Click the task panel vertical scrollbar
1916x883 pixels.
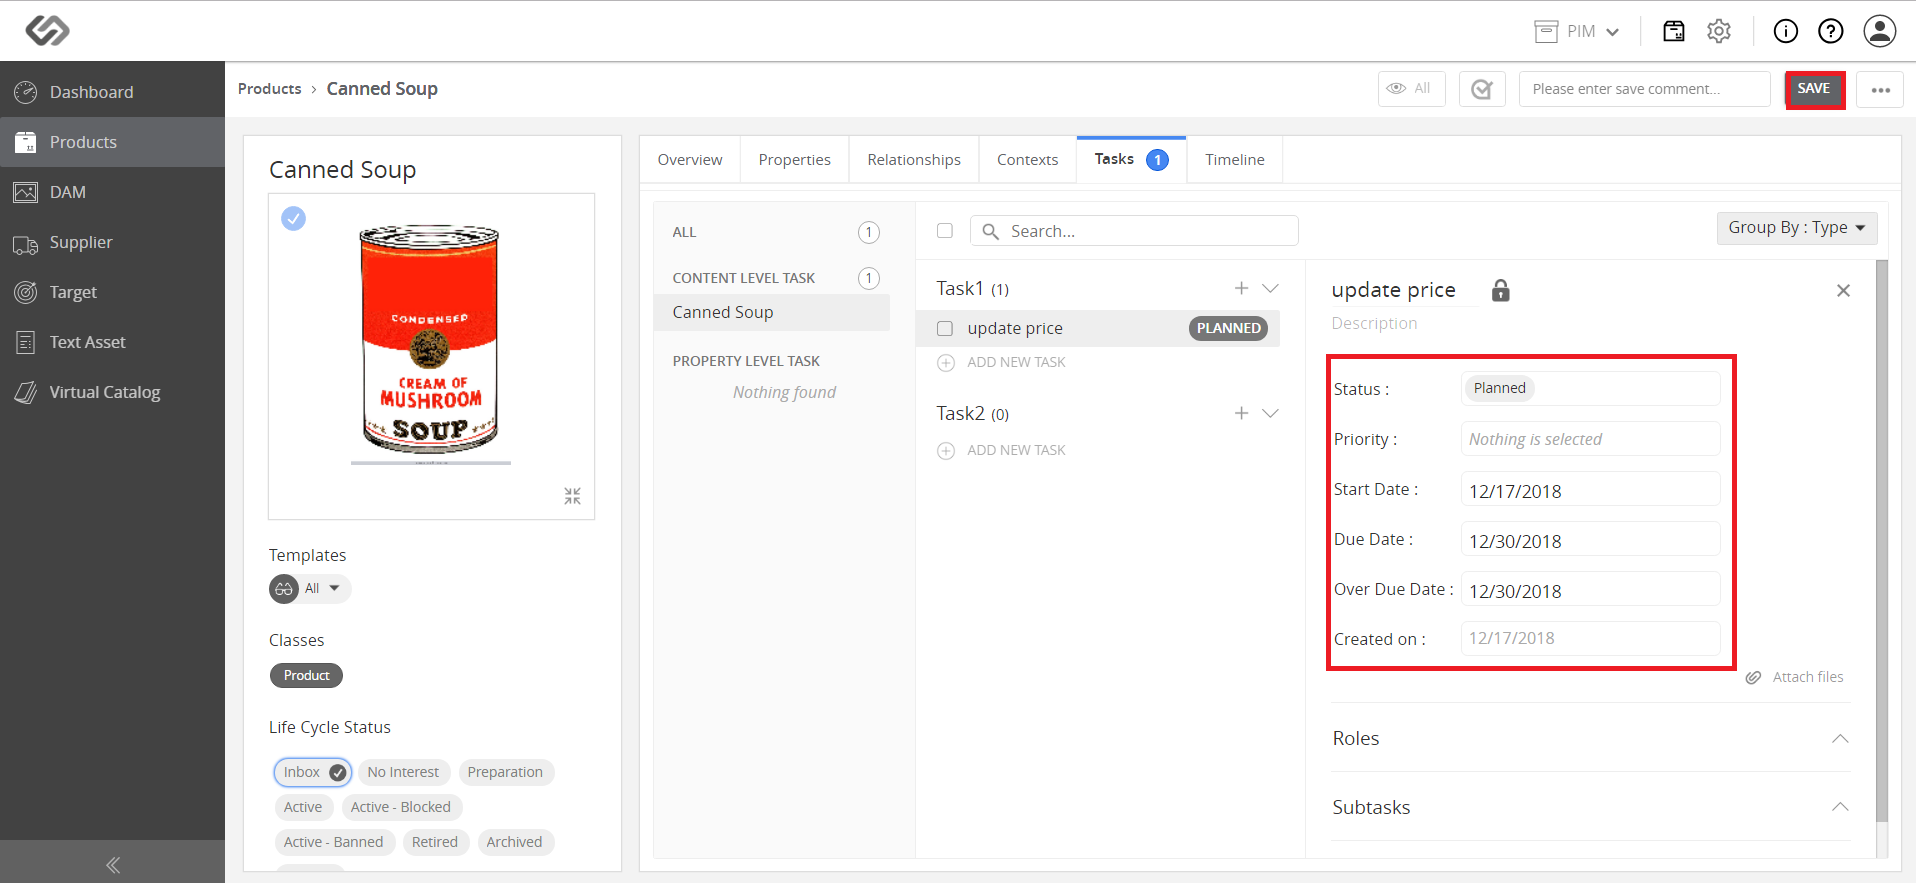(x=1882, y=540)
